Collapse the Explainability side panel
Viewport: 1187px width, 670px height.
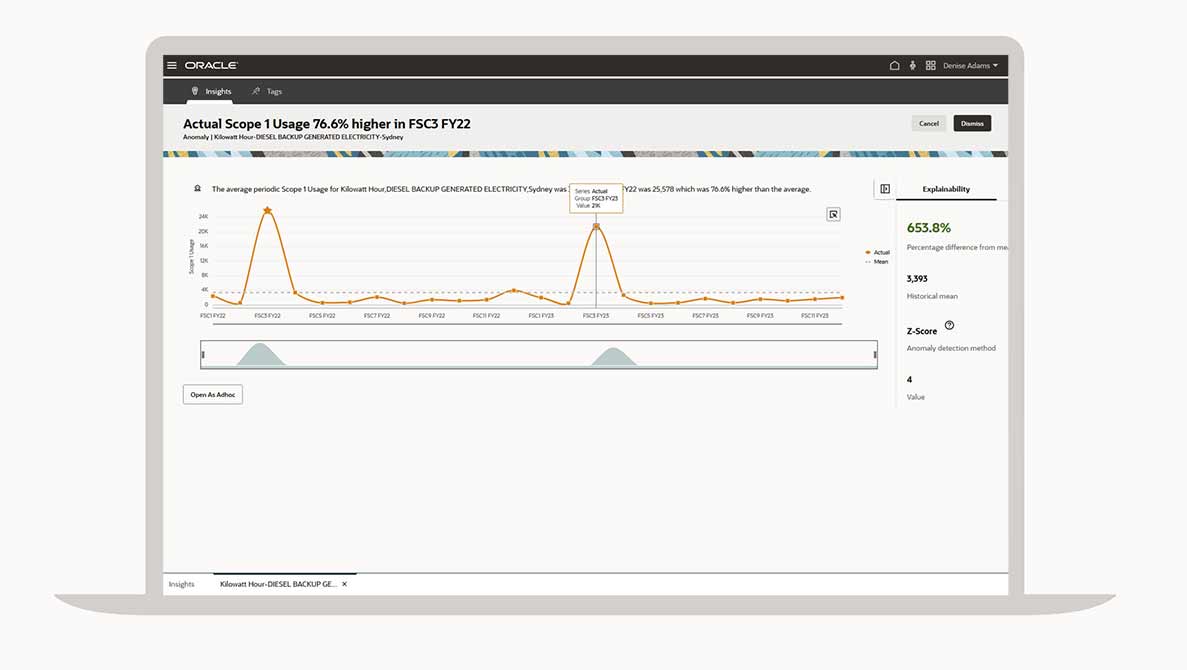884,189
